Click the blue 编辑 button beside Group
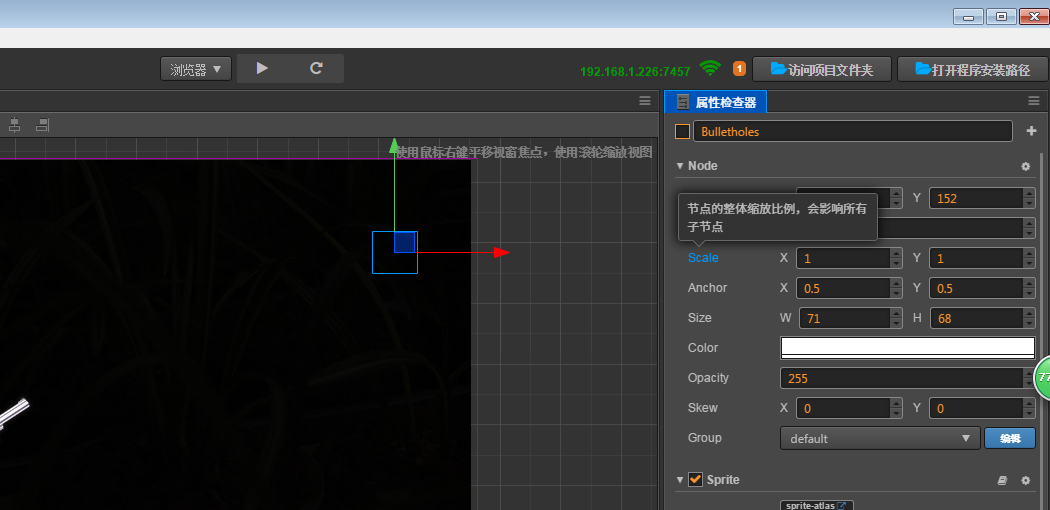The height and width of the screenshot is (510, 1050). (x=1010, y=438)
